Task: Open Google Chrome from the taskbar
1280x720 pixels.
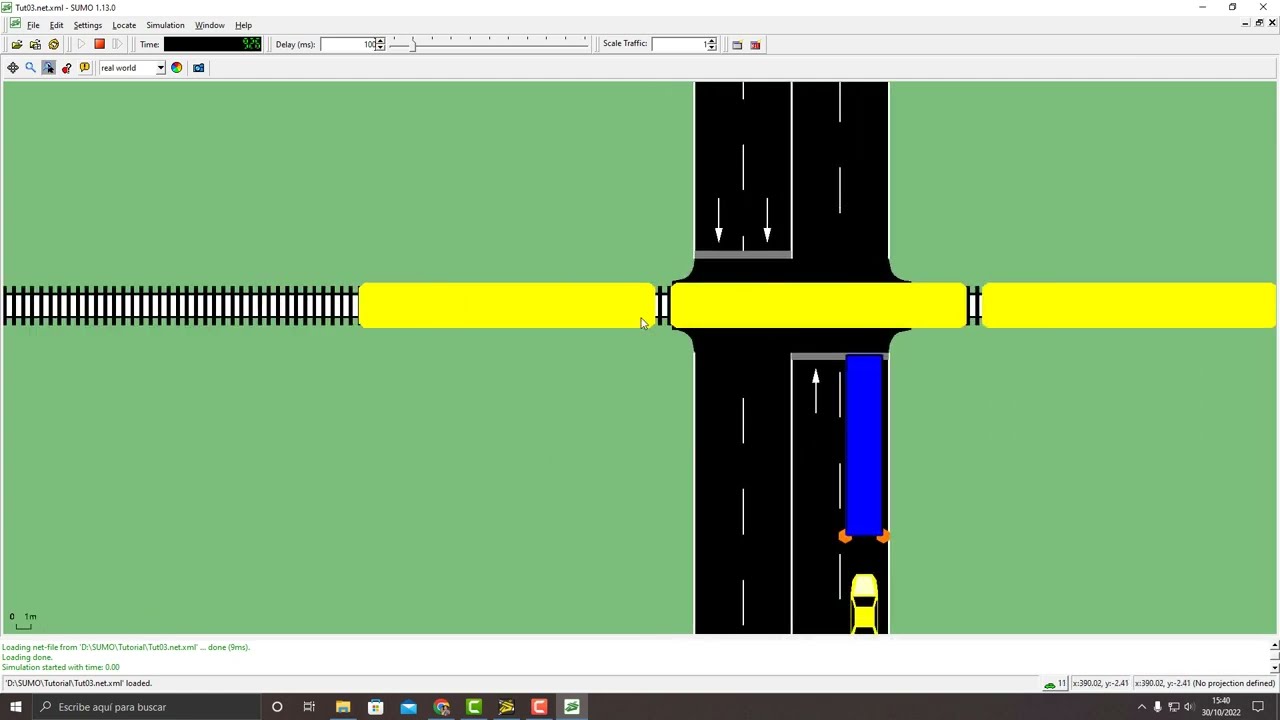Action: 441,707
